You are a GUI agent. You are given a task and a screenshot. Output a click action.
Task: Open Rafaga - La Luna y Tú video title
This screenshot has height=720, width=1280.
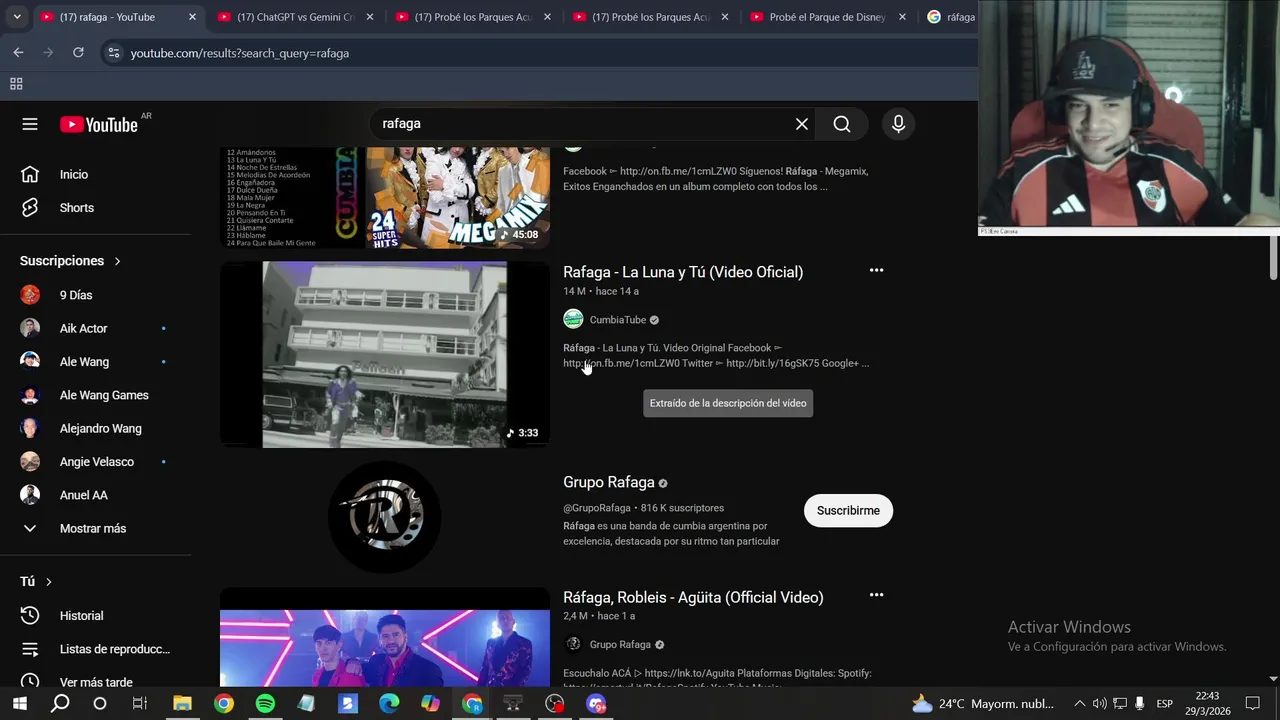click(683, 272)
